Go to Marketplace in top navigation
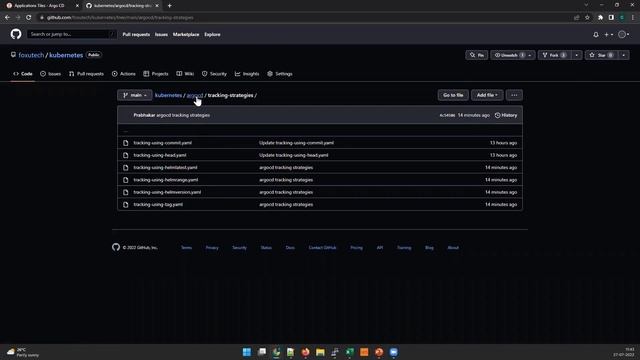This screenshot has width=640, height=360. [x=186, y=35]
